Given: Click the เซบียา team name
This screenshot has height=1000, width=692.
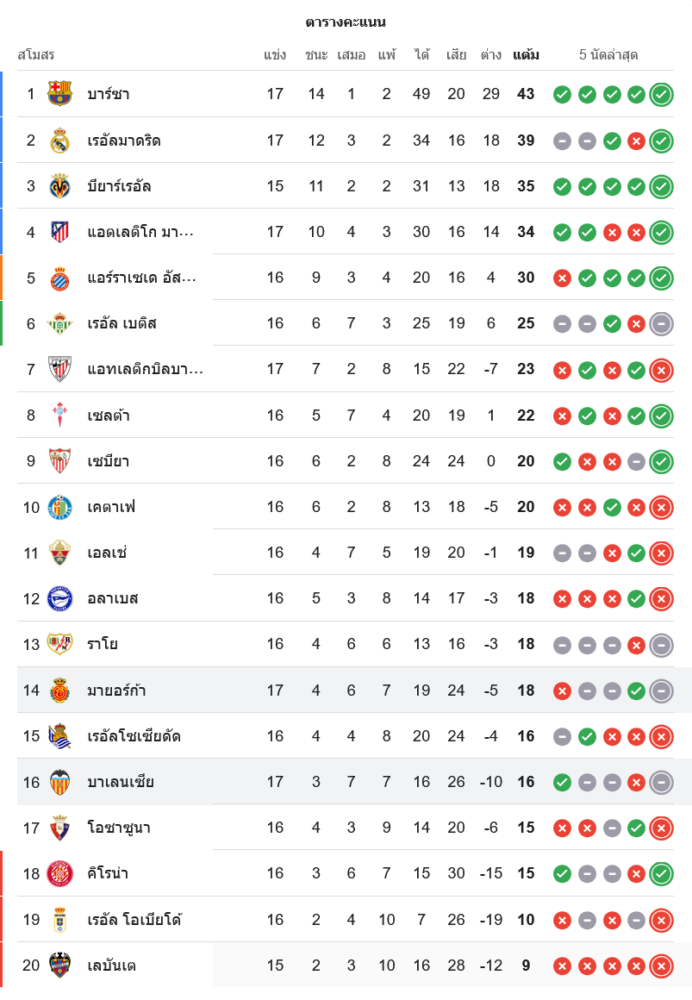Looking at the screenshot, I should click(108, 461).
